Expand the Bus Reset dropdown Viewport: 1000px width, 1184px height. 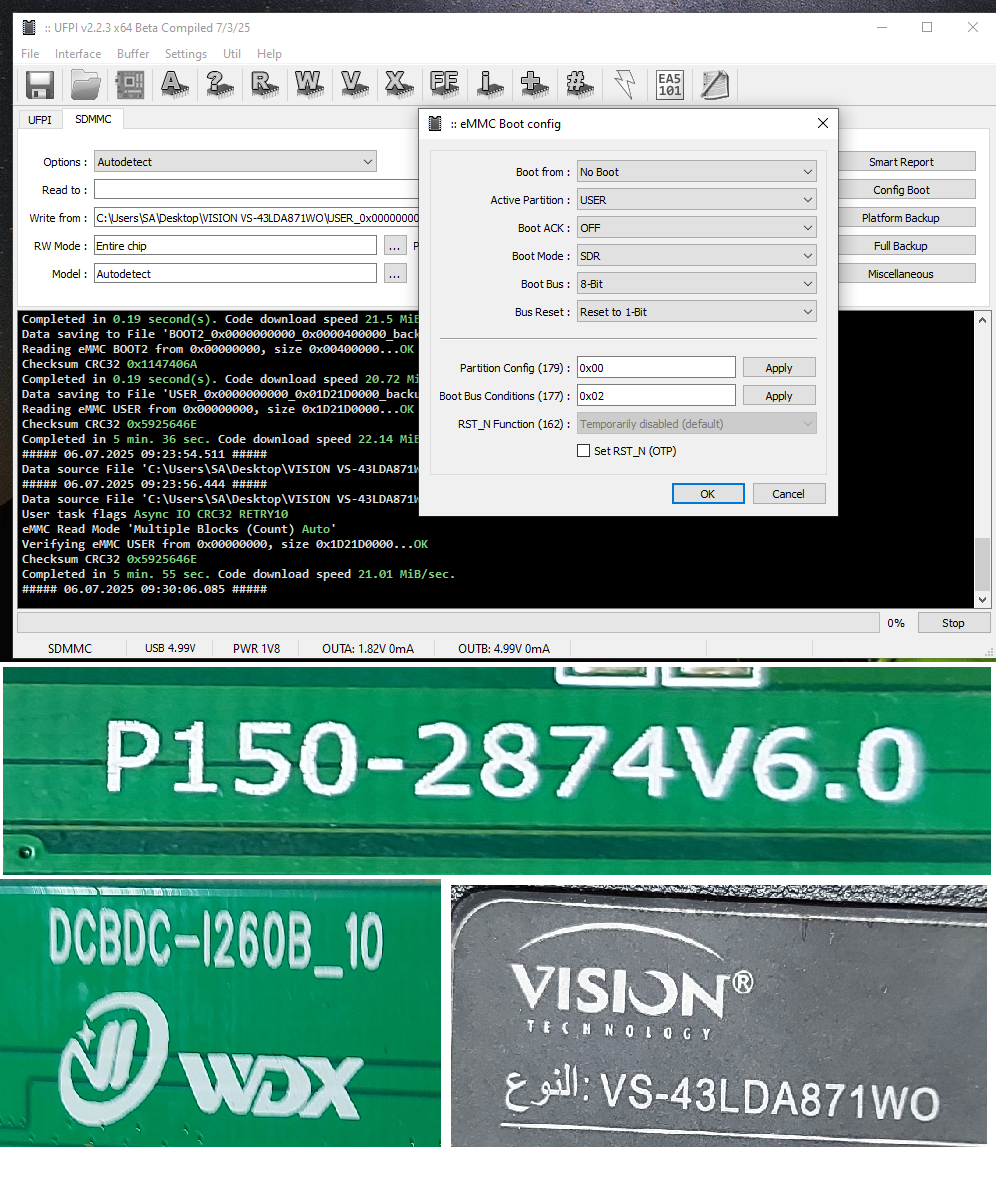pyautogui.click(x=696, y=312)
